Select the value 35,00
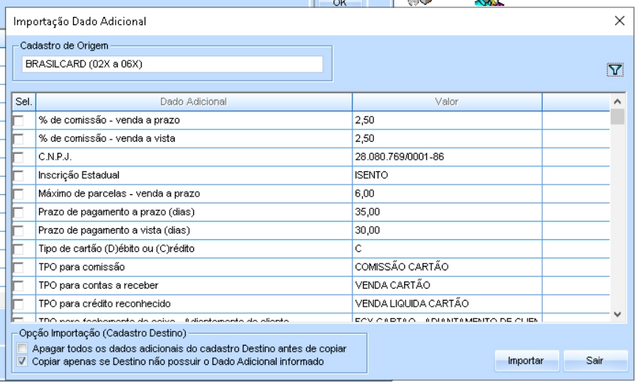This screenshot has width=641, height=387. [x=367, y=212]
